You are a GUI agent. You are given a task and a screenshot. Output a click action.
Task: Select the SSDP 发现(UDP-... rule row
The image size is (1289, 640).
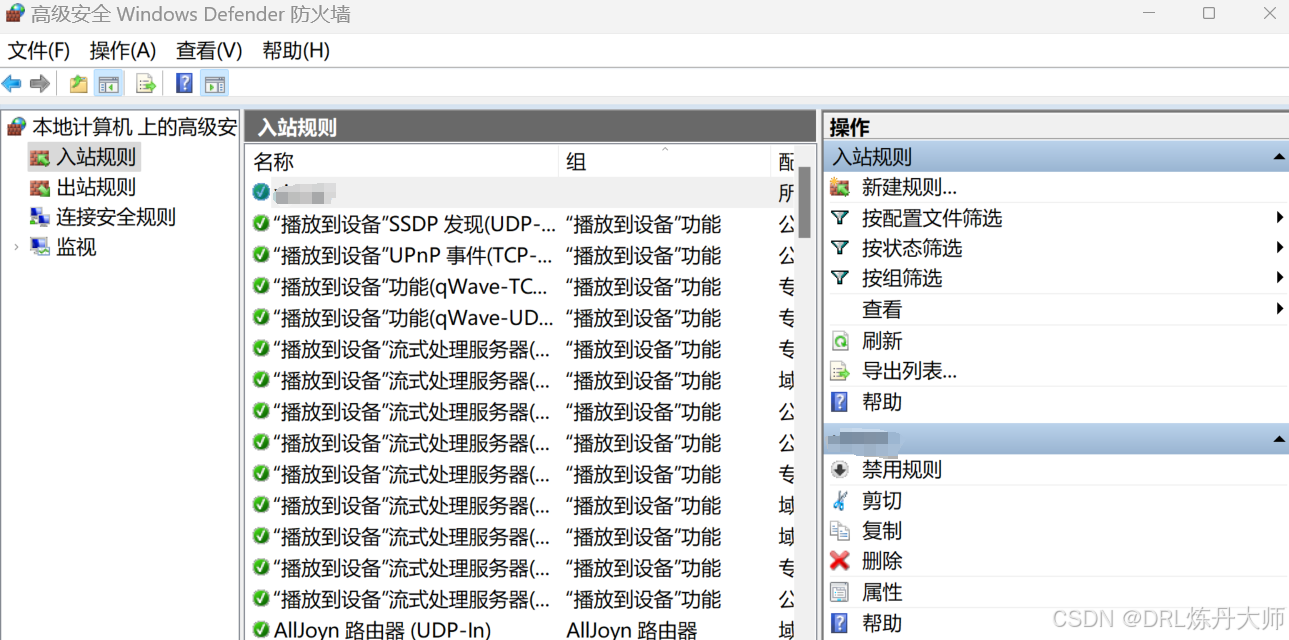click(521, 225)
